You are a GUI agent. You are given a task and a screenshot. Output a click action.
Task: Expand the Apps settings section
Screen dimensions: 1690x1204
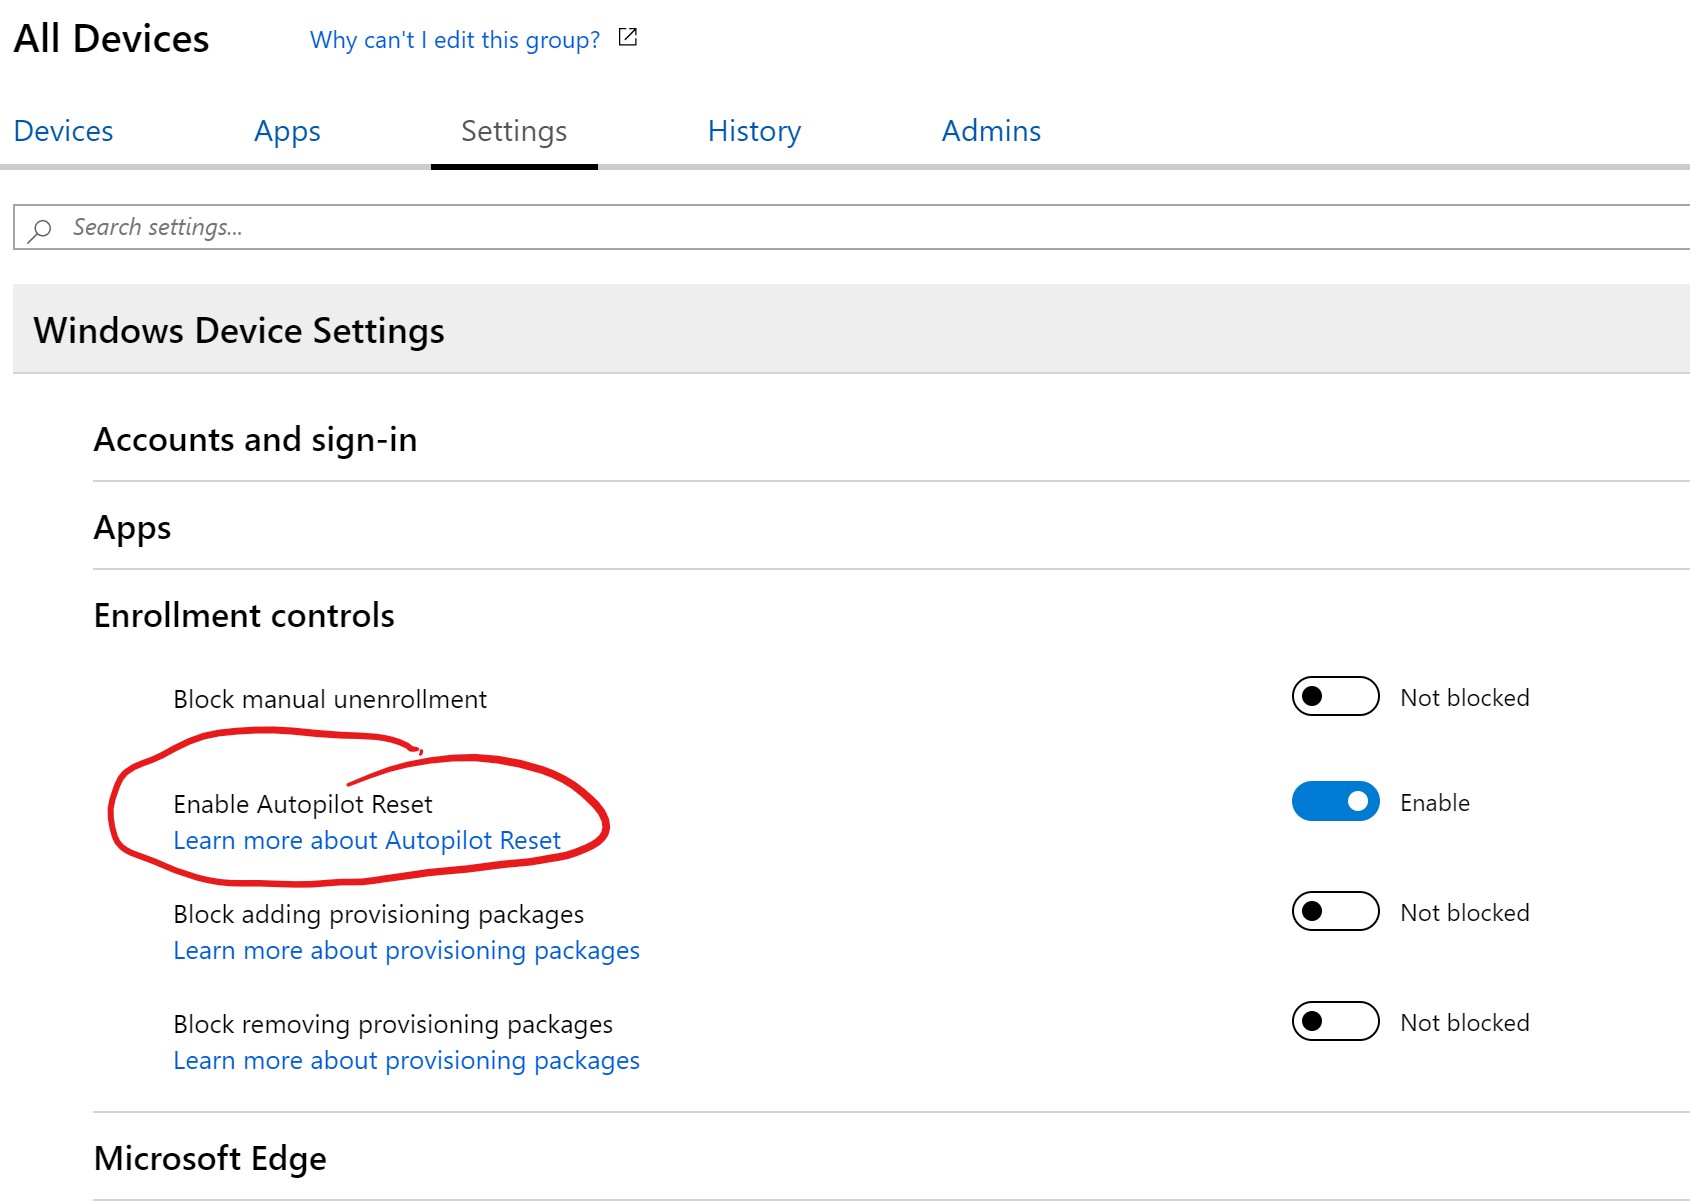coord(132,528)
